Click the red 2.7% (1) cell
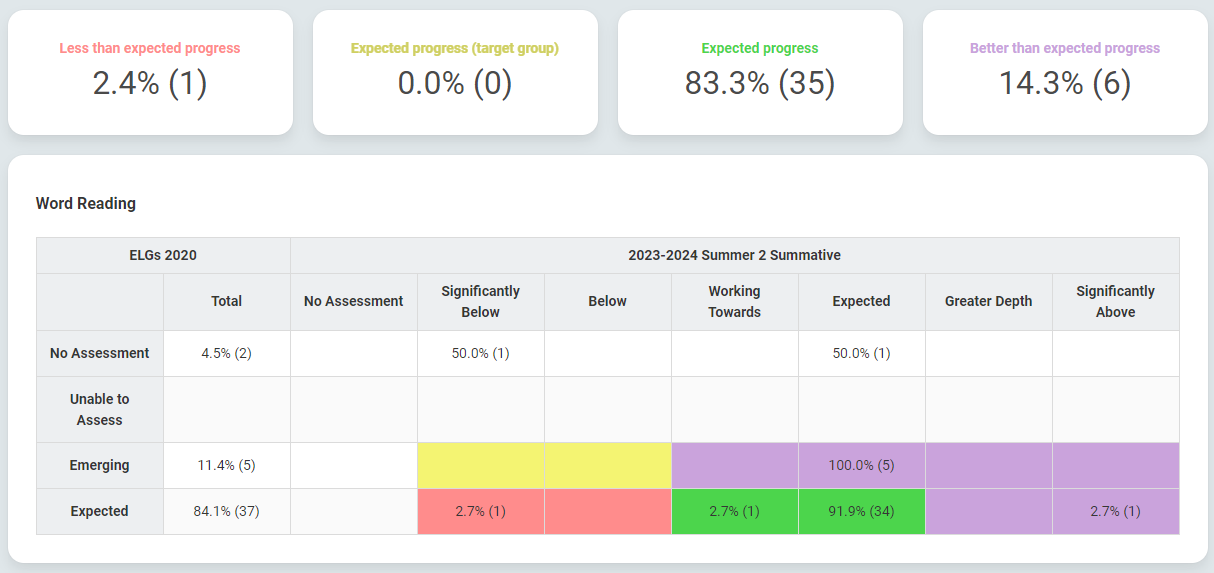1214x573 pixels. [481, 511]
